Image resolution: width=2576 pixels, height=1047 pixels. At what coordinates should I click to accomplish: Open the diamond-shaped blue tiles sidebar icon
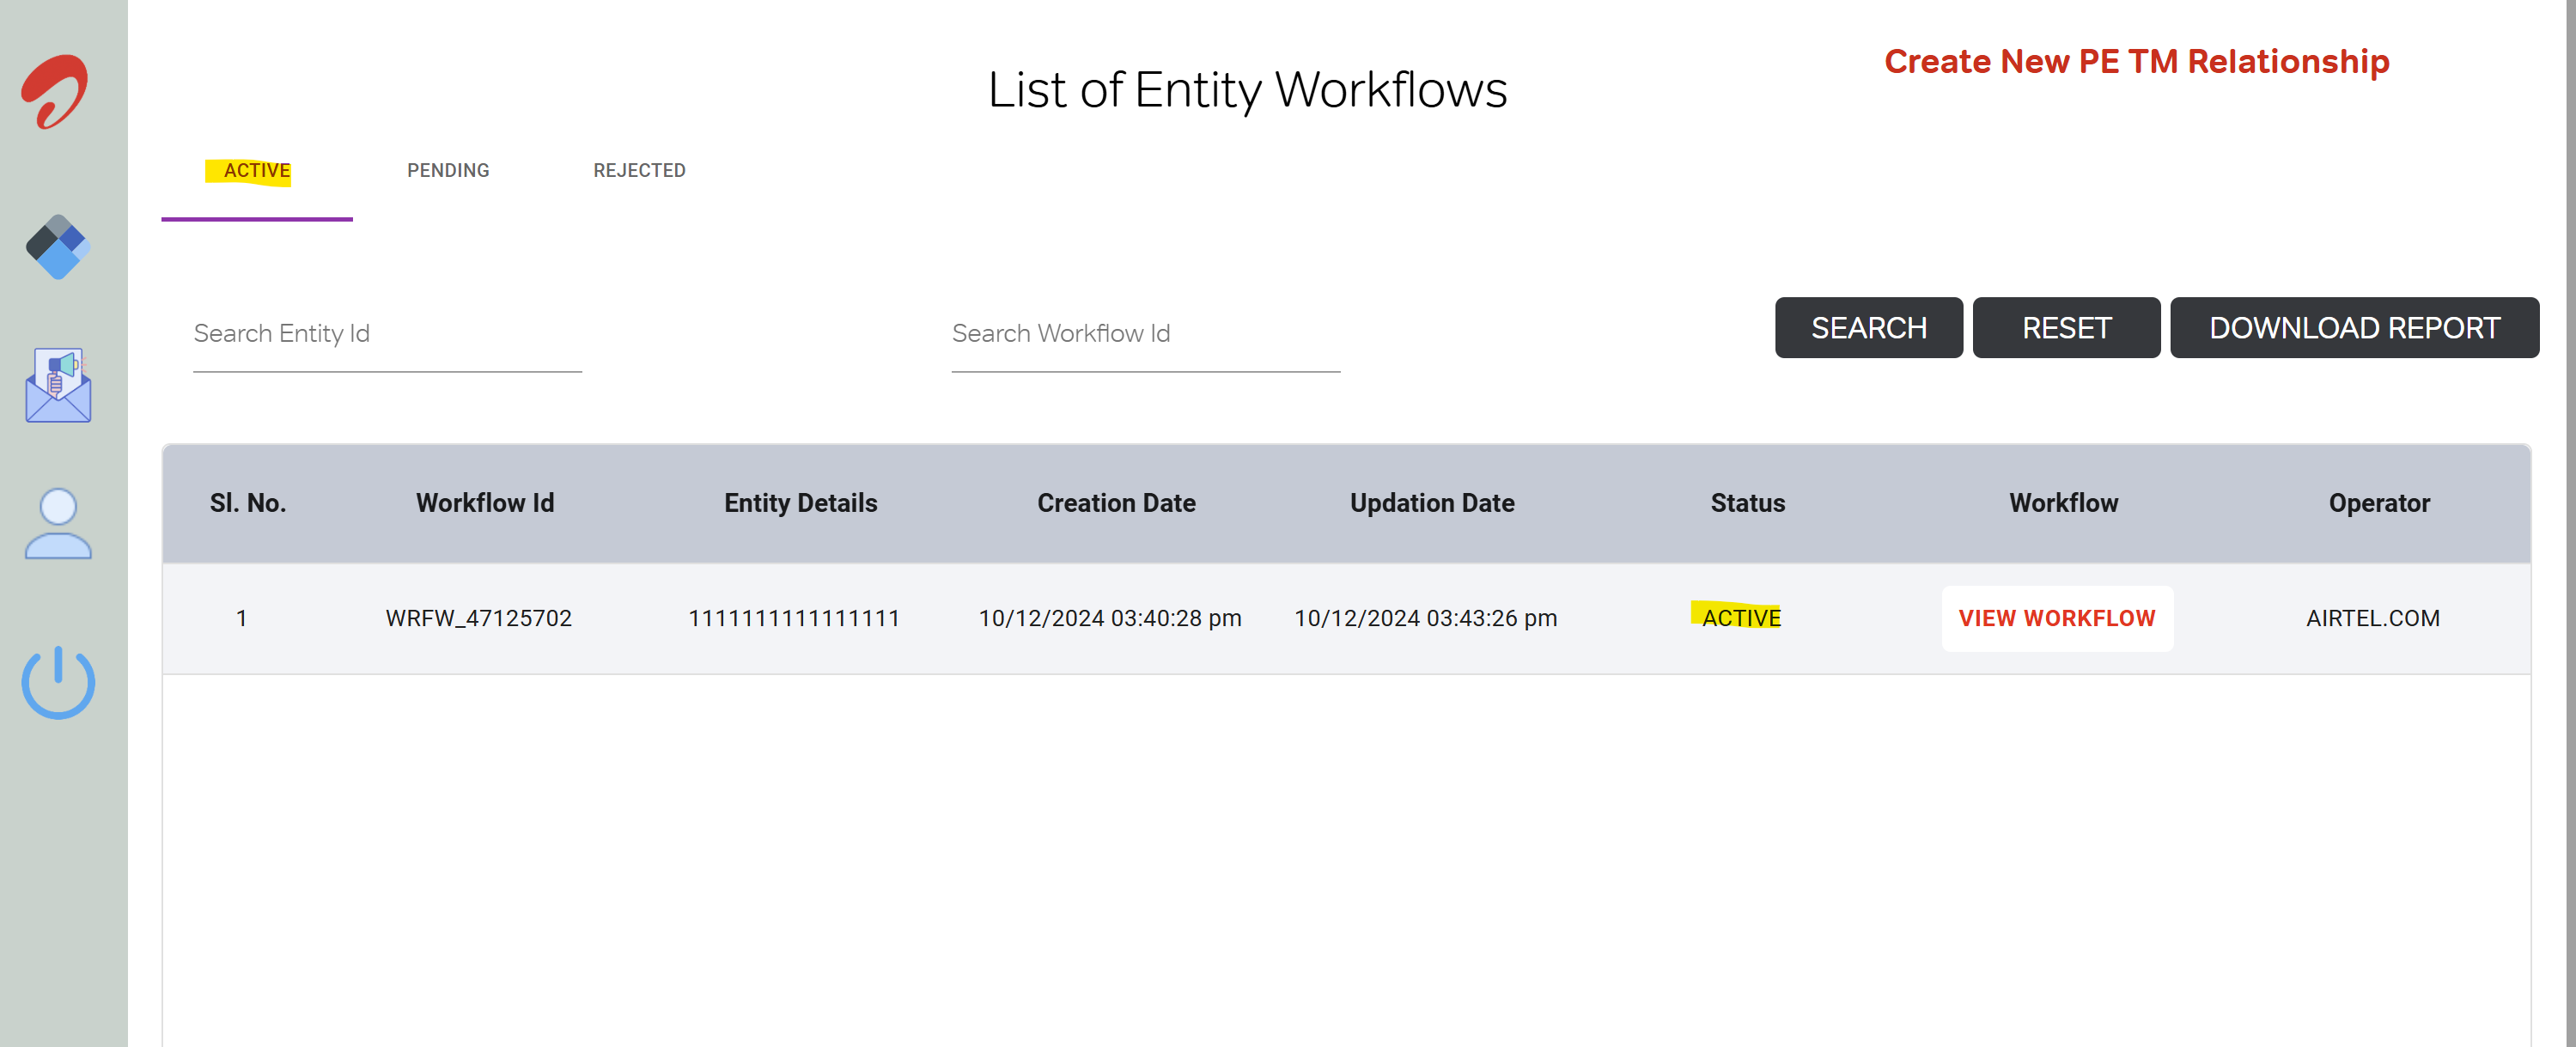(x=57, y=247)
